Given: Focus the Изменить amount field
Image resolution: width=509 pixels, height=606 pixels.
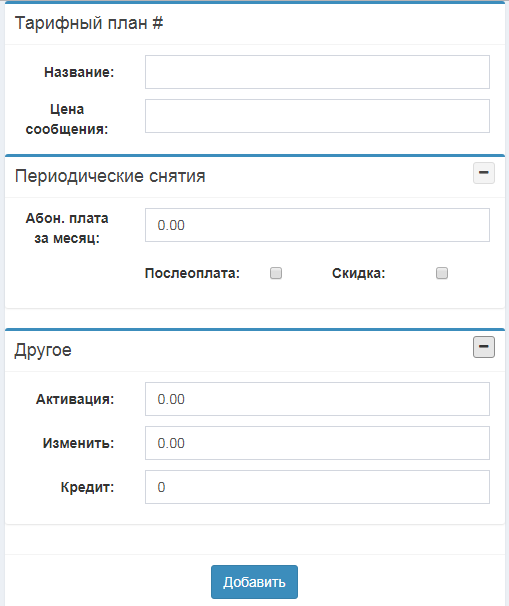Looking at the screenshot, I should coord(317,443).
